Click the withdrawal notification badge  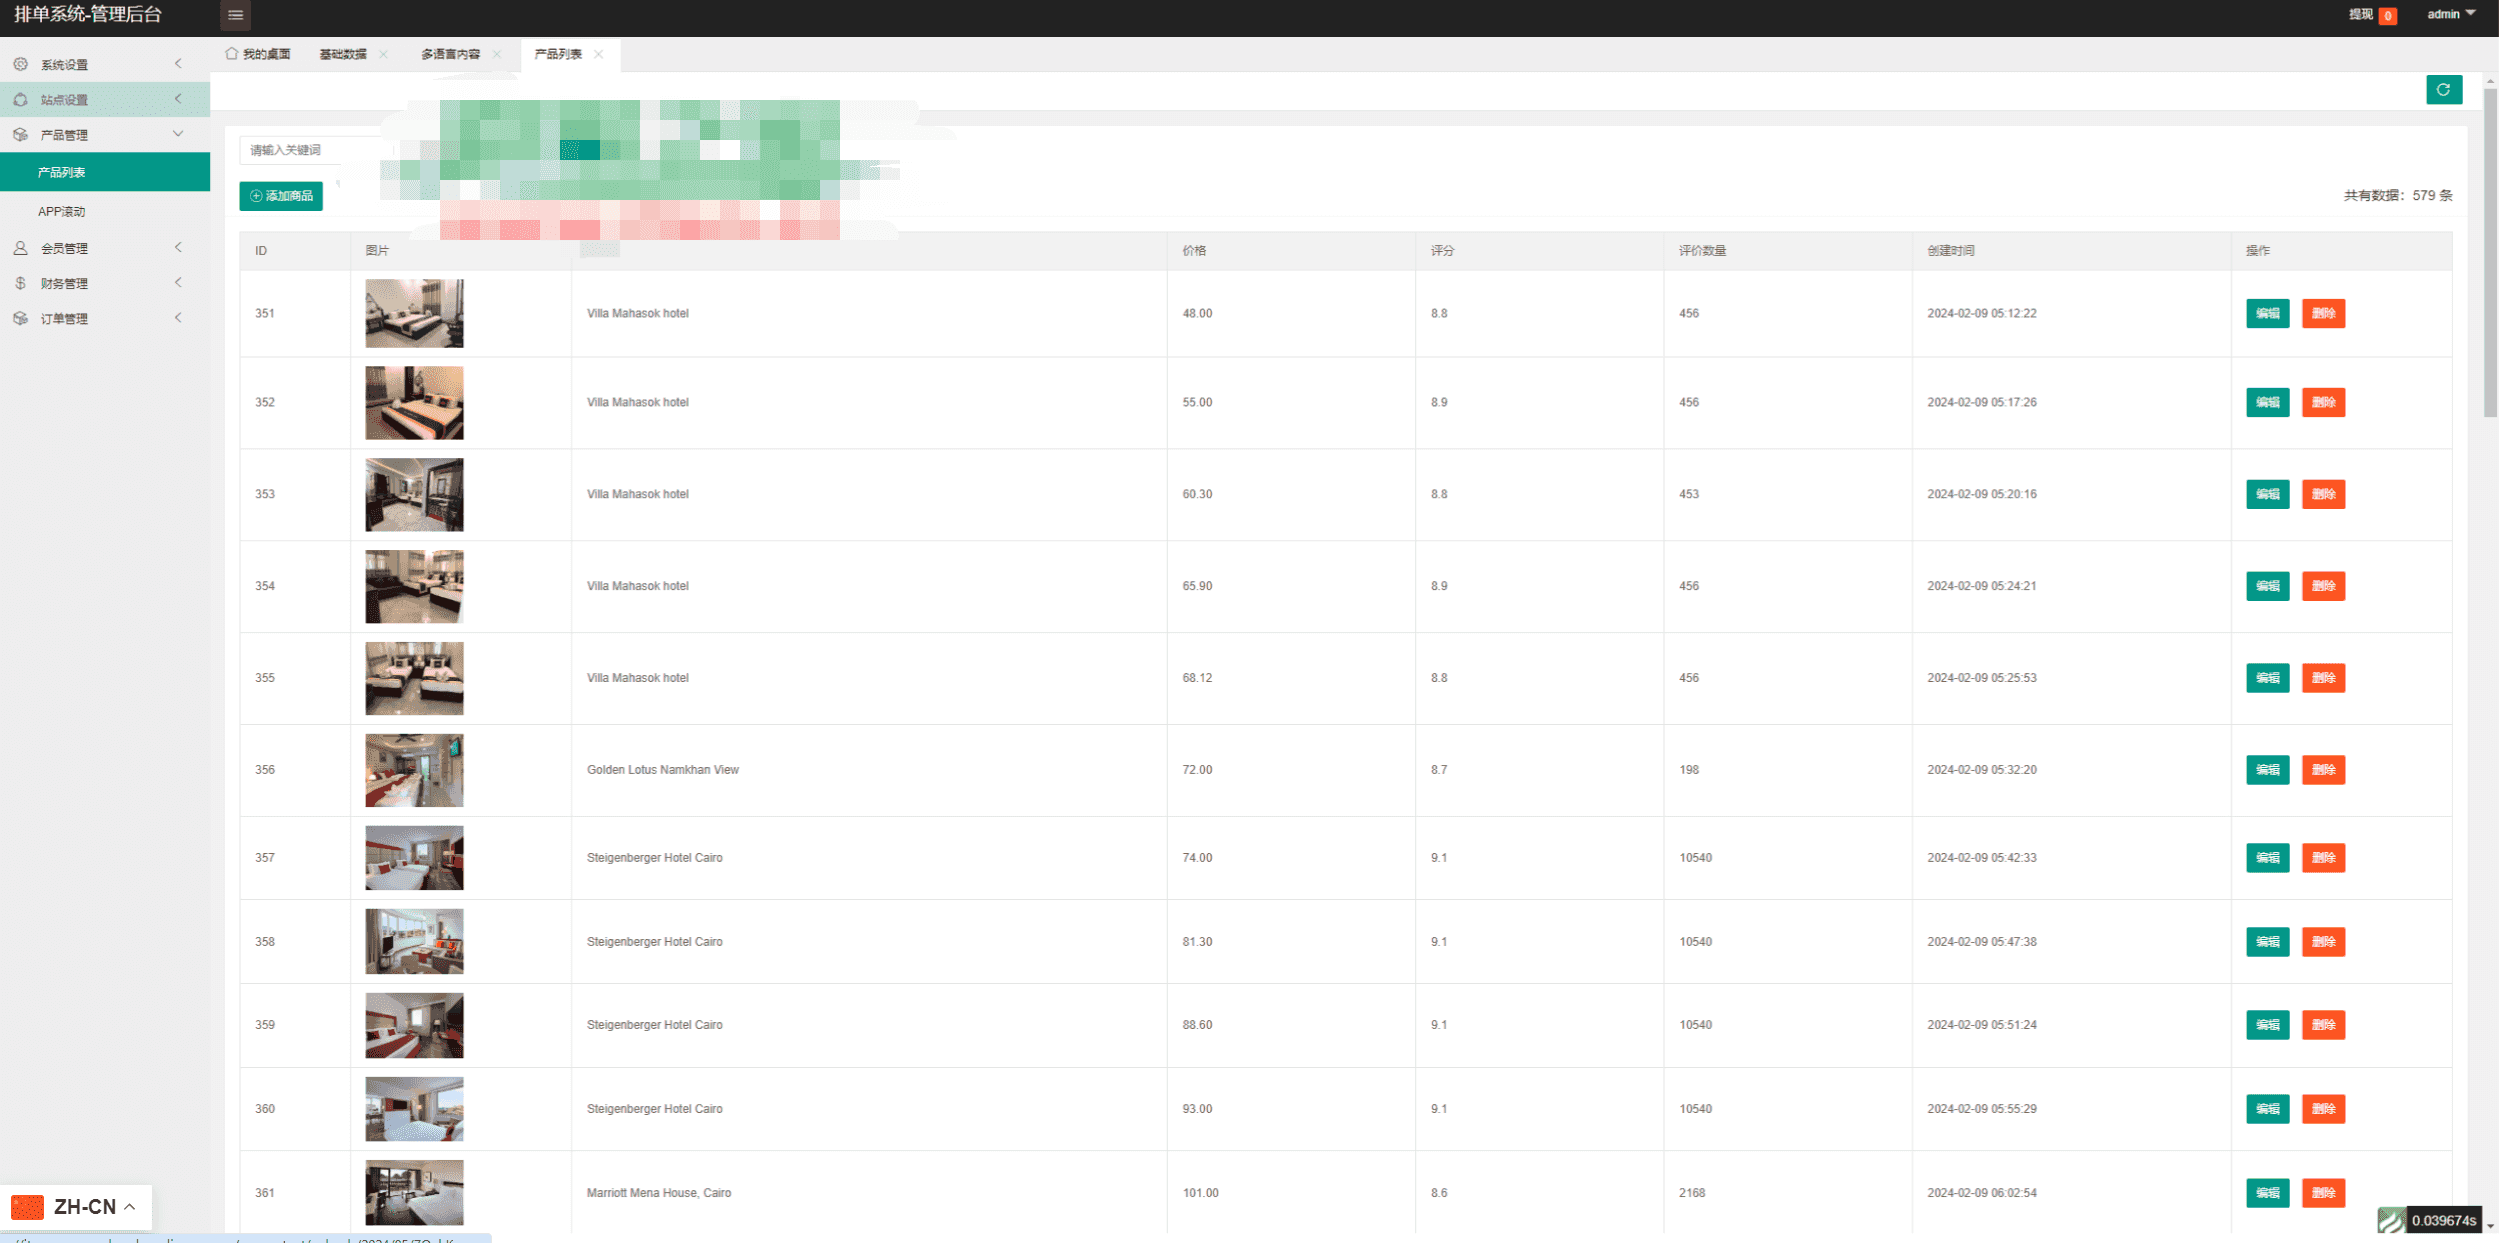click(2387, 15)
